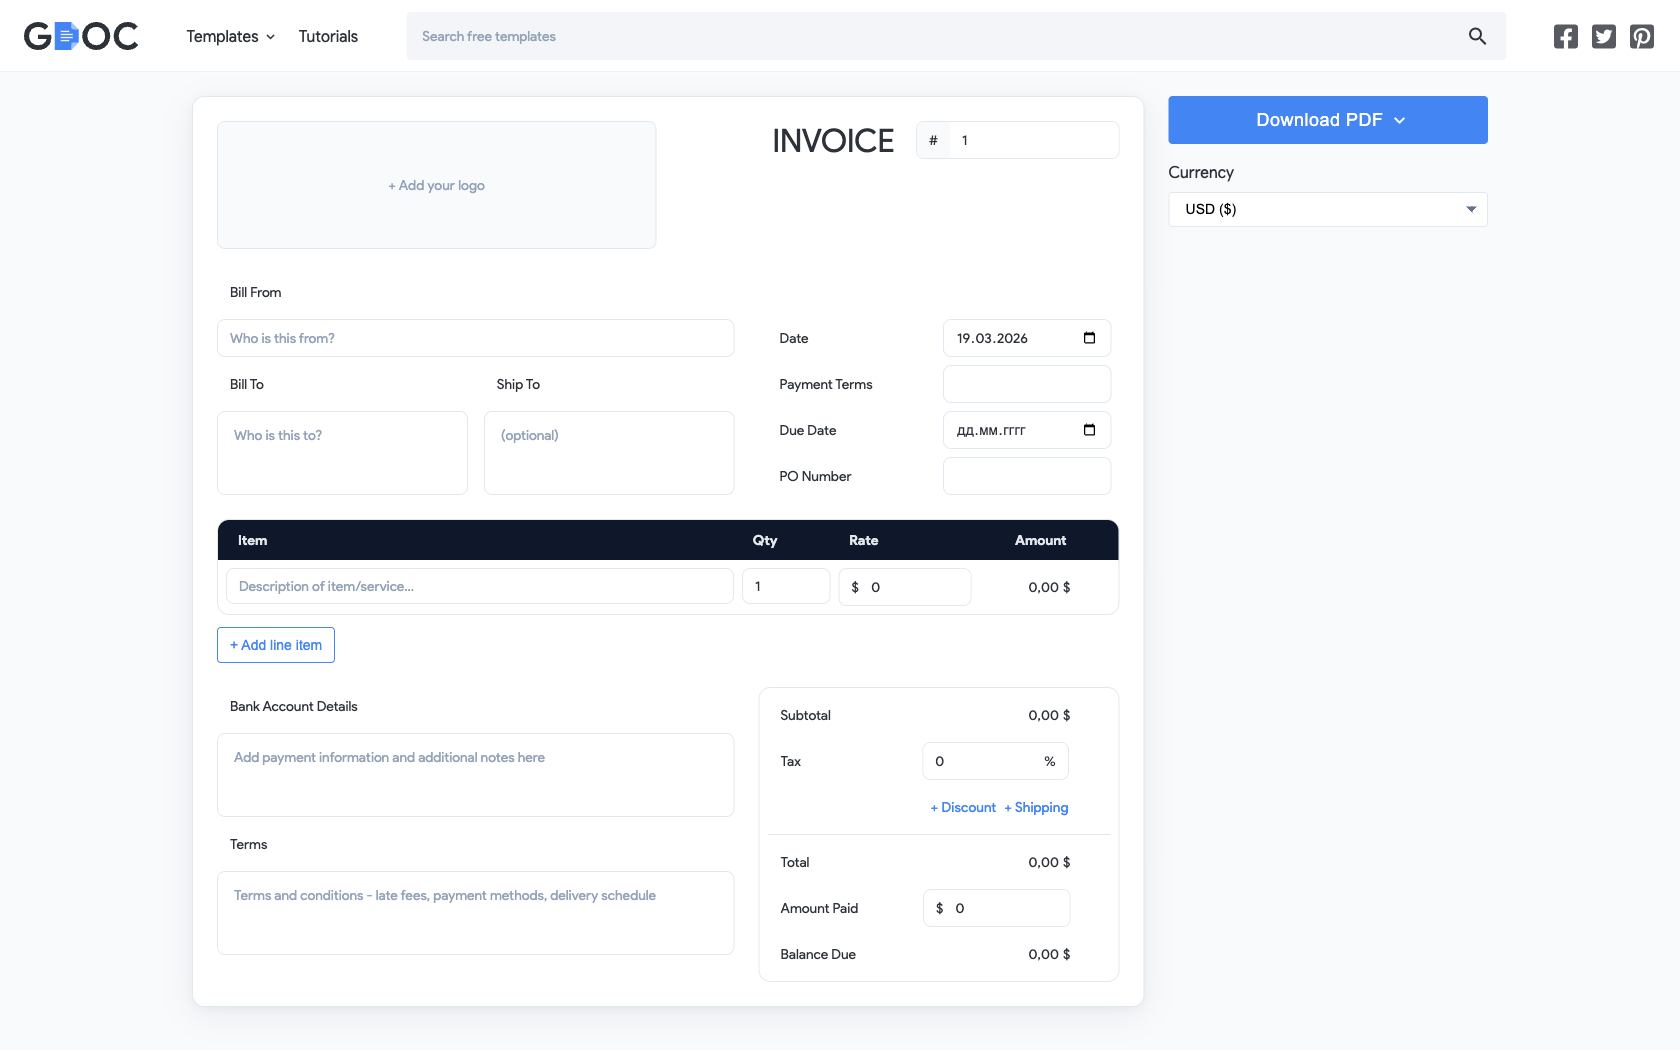This screenshot has height=1050, width=1680.
Task: Click the Add your logo area
Action: [x=436, y=185]
